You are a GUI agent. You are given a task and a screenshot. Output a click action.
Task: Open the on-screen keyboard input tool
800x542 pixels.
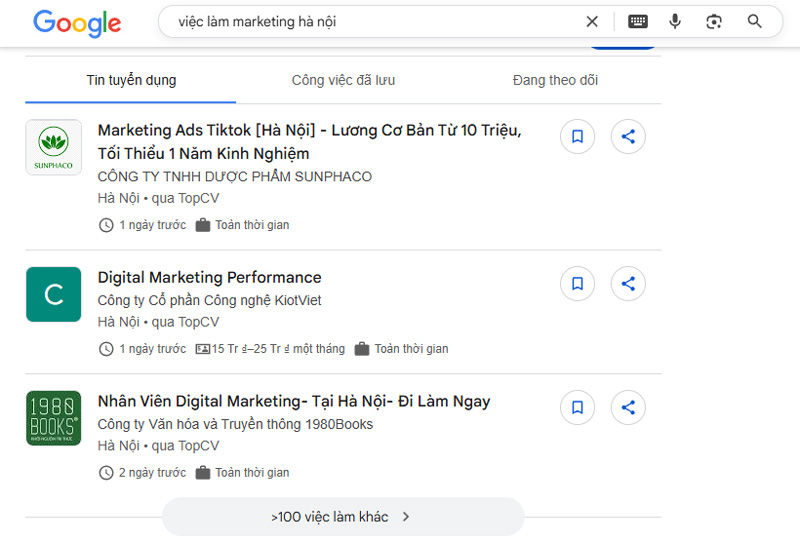tap(638, 21)
